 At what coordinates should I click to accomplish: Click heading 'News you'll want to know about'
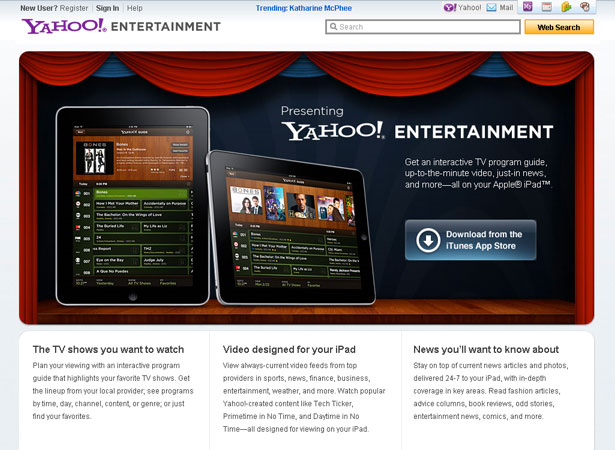(x=486, y=350)
